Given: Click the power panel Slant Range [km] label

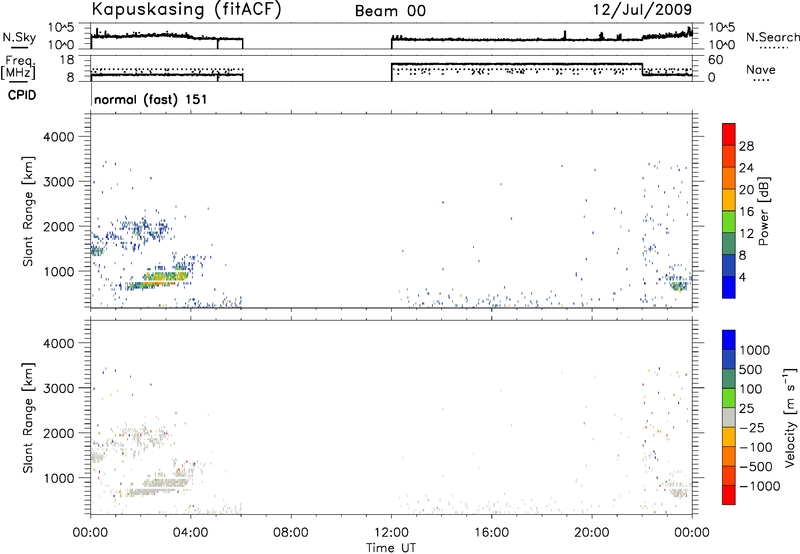Looking at the screenshot, I should [28, 211].
